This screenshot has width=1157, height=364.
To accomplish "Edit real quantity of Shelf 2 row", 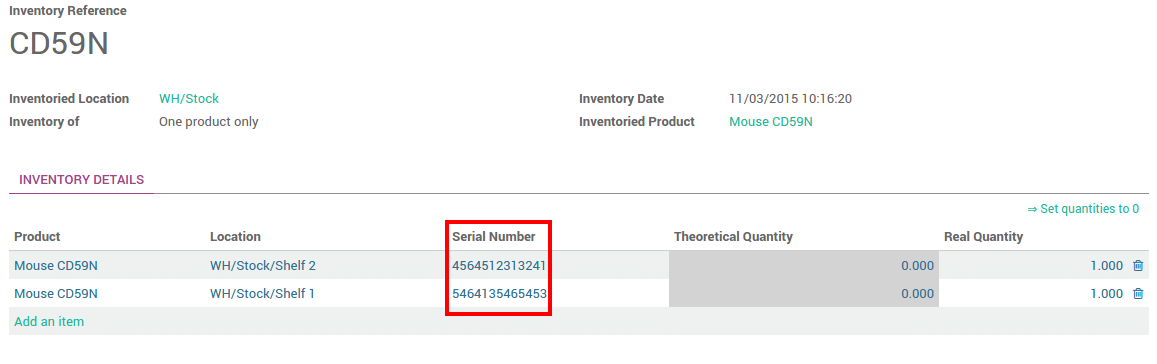I will tap(1033, 265).
